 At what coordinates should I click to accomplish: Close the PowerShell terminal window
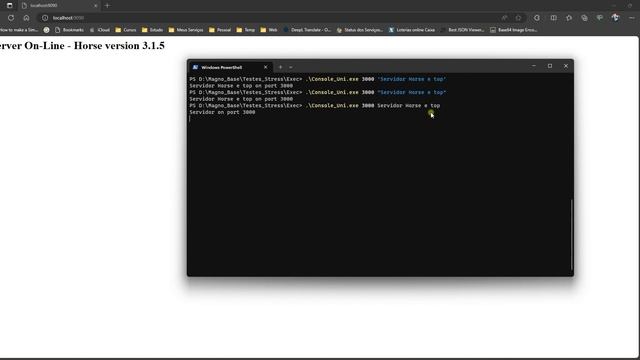click(566, 66)
